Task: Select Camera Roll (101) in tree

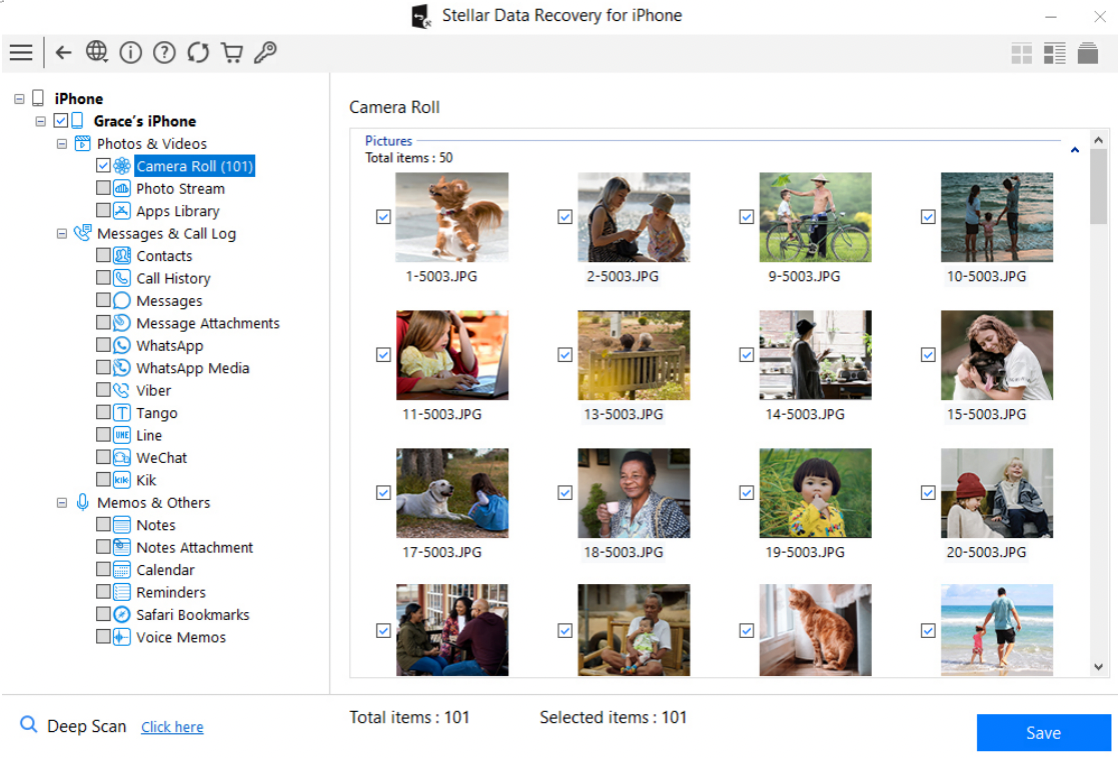Action: click(x=194, y=166)
